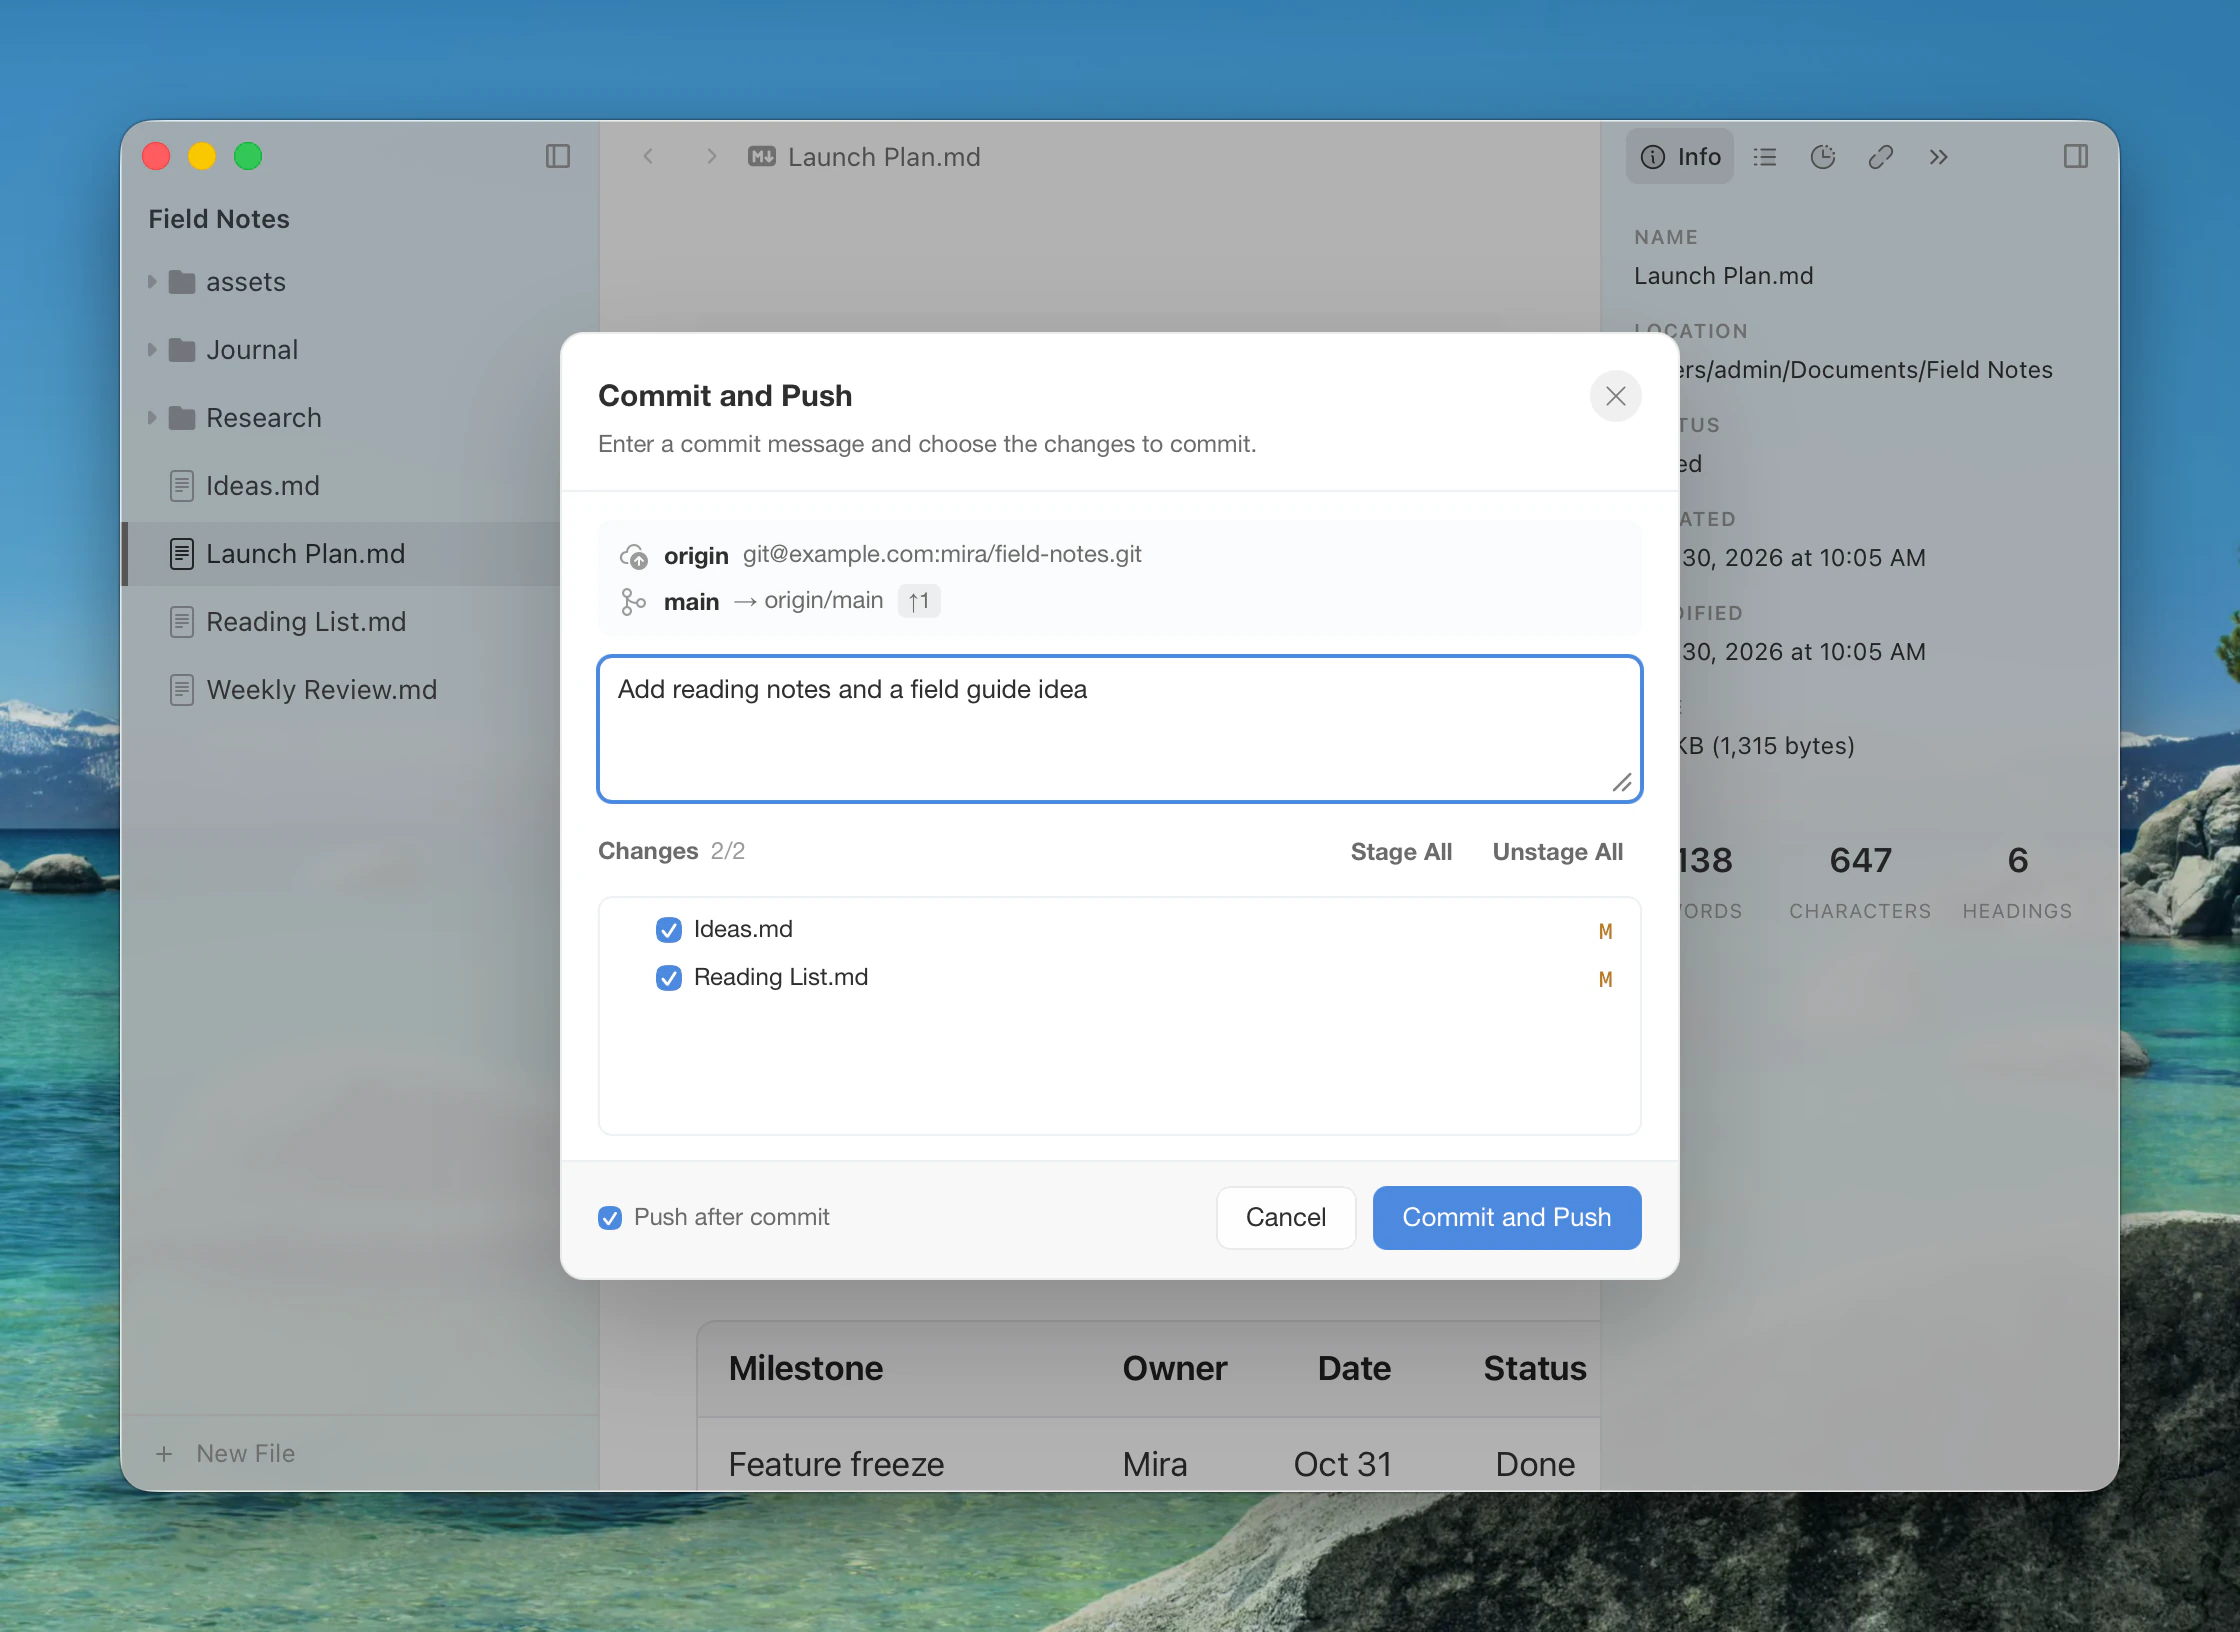Click the commit message resize handle
This screenshot has height=1632, width=2240.
point(1622,783)
